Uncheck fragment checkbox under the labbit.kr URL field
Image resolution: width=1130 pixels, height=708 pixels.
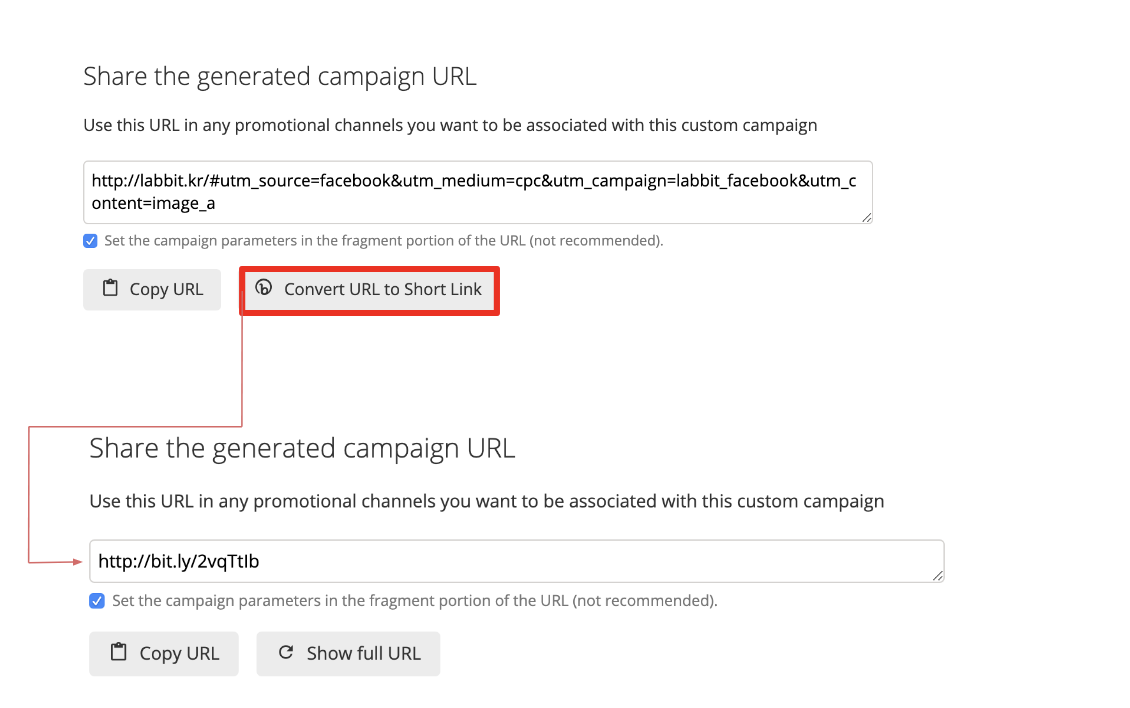(91, 241)
